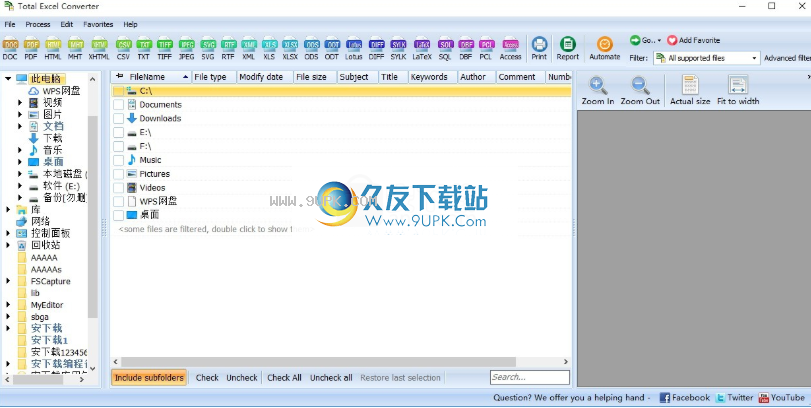The width and height of the screenshot is (811, 408).
Task: Open the File menu
Action: pyautogui.click(x=10, y=24)
